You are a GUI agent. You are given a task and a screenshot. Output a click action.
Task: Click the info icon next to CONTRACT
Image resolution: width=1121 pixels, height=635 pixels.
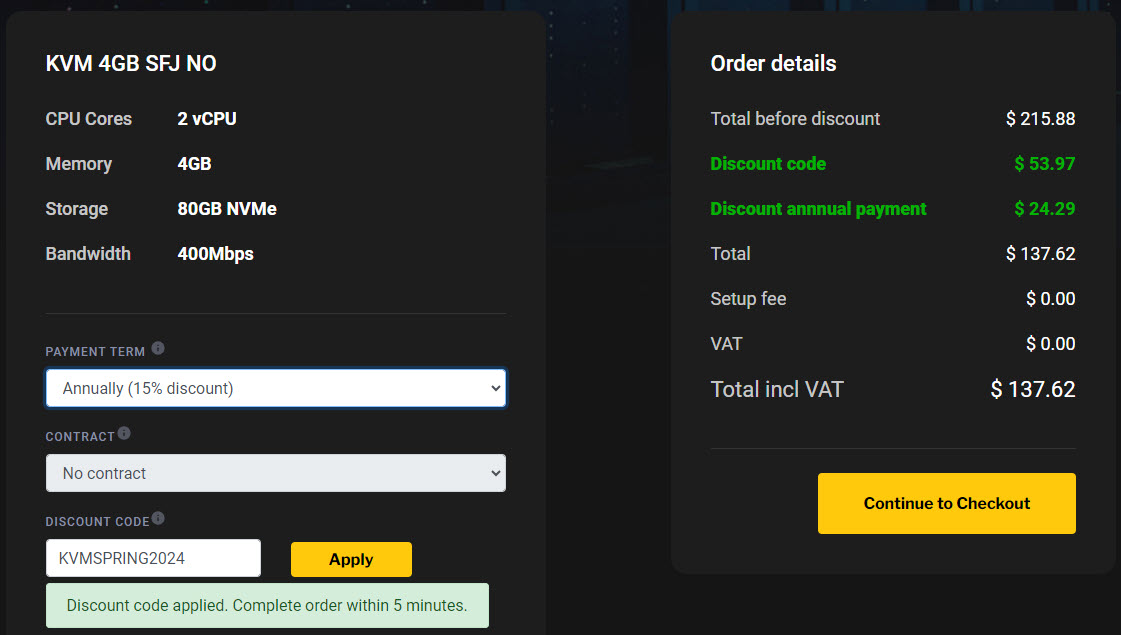[x=124, y=433]
